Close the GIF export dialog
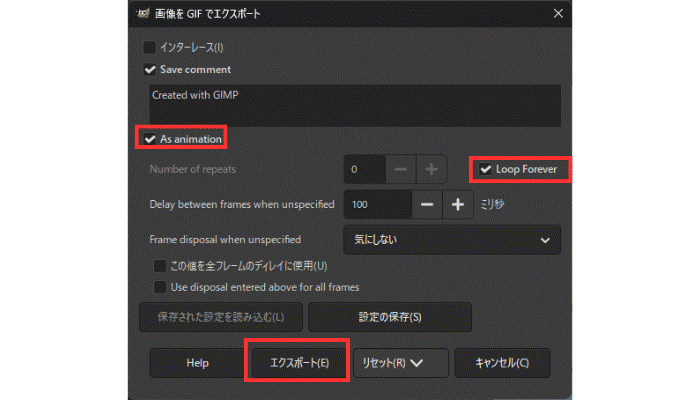 [557, 13]
